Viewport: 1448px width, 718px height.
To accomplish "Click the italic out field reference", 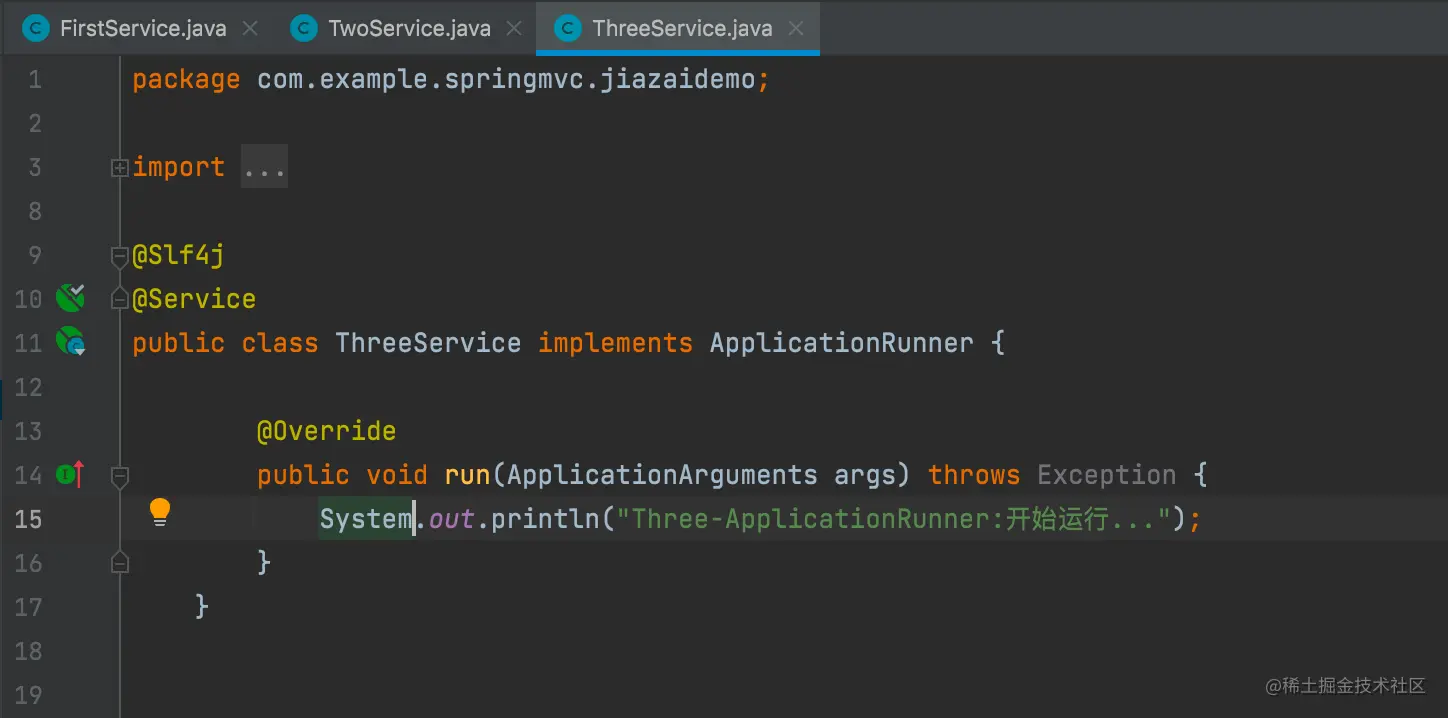I will 451,519.
